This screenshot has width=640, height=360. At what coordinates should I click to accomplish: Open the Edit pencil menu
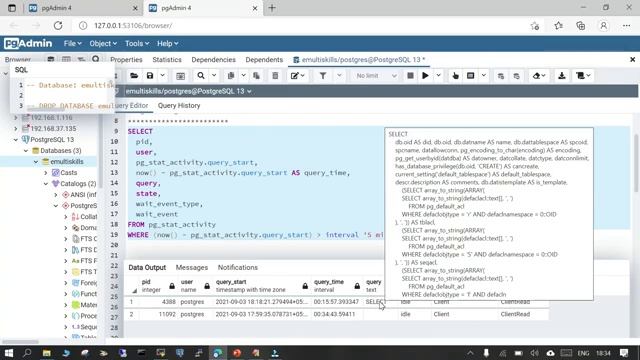pyautogui.click(x=297, y=76)
